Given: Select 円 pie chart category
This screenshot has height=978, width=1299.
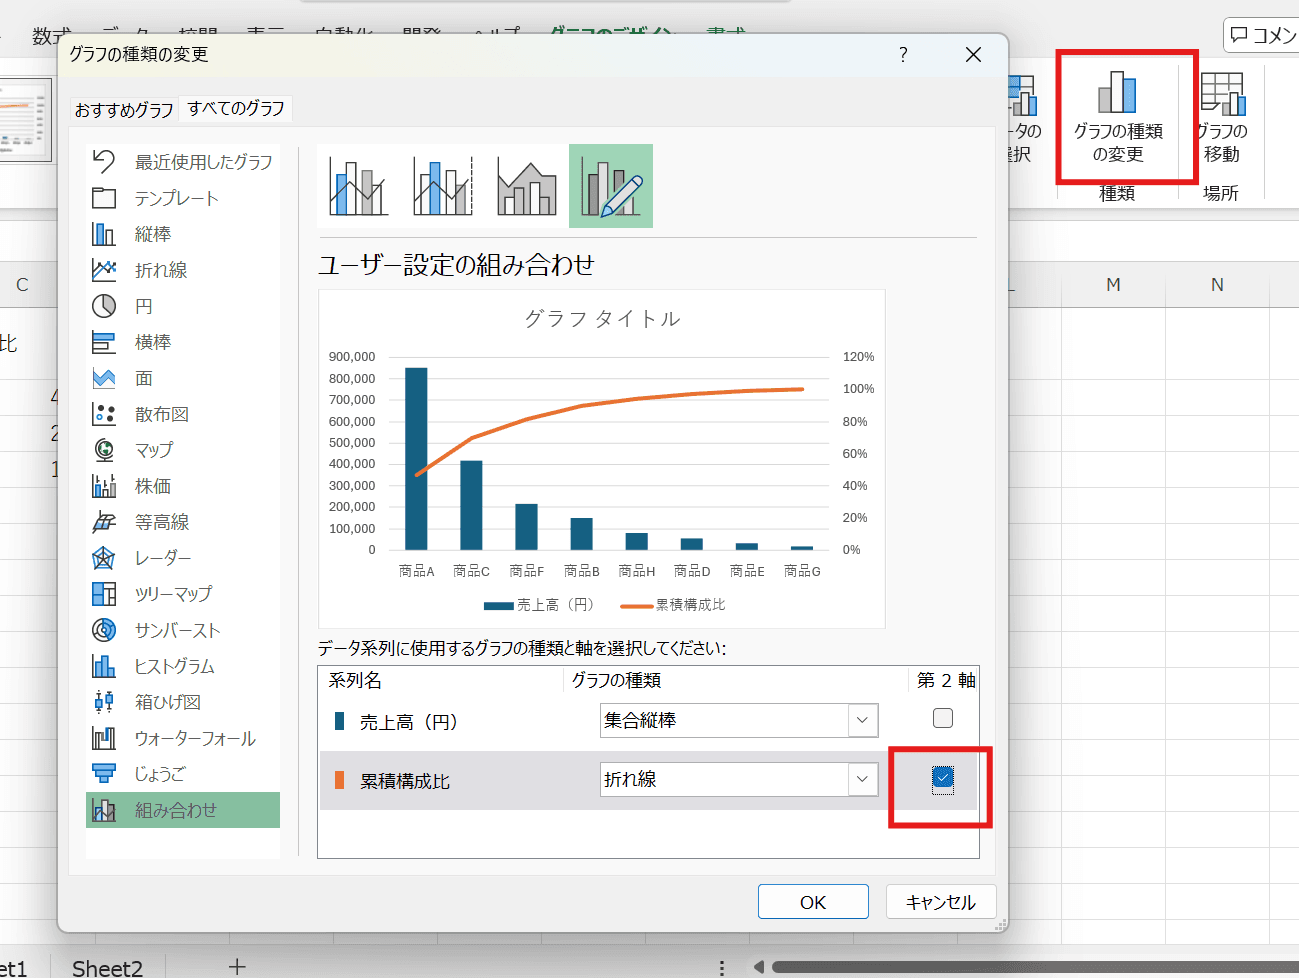Looking at the screenshot, I should click(x=143, y=306).
